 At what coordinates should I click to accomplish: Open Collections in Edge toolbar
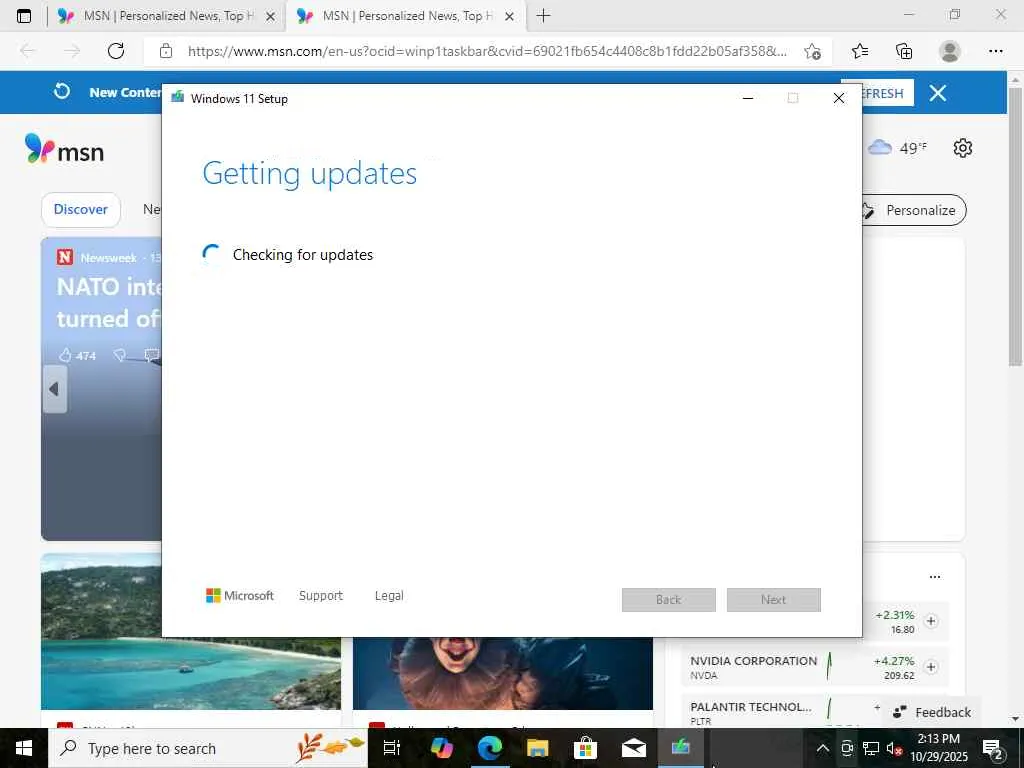pyautogui.click(x=904, y=51)
